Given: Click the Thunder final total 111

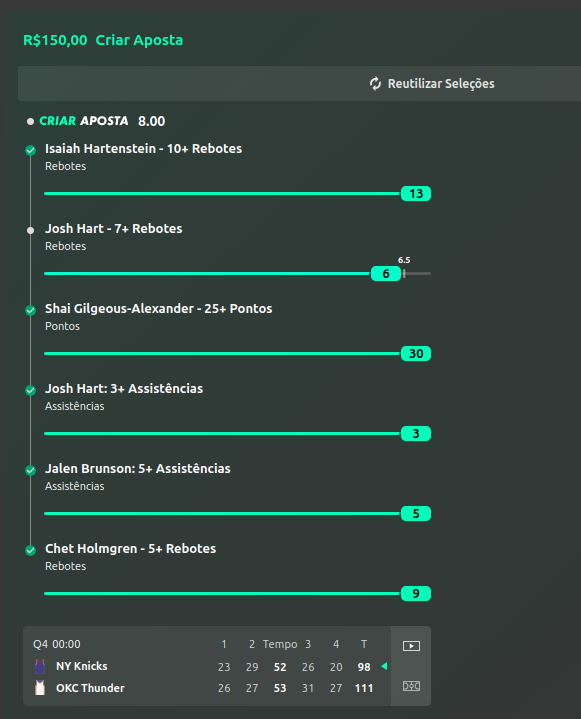Looking at the screenshot, I should [364, 688].
